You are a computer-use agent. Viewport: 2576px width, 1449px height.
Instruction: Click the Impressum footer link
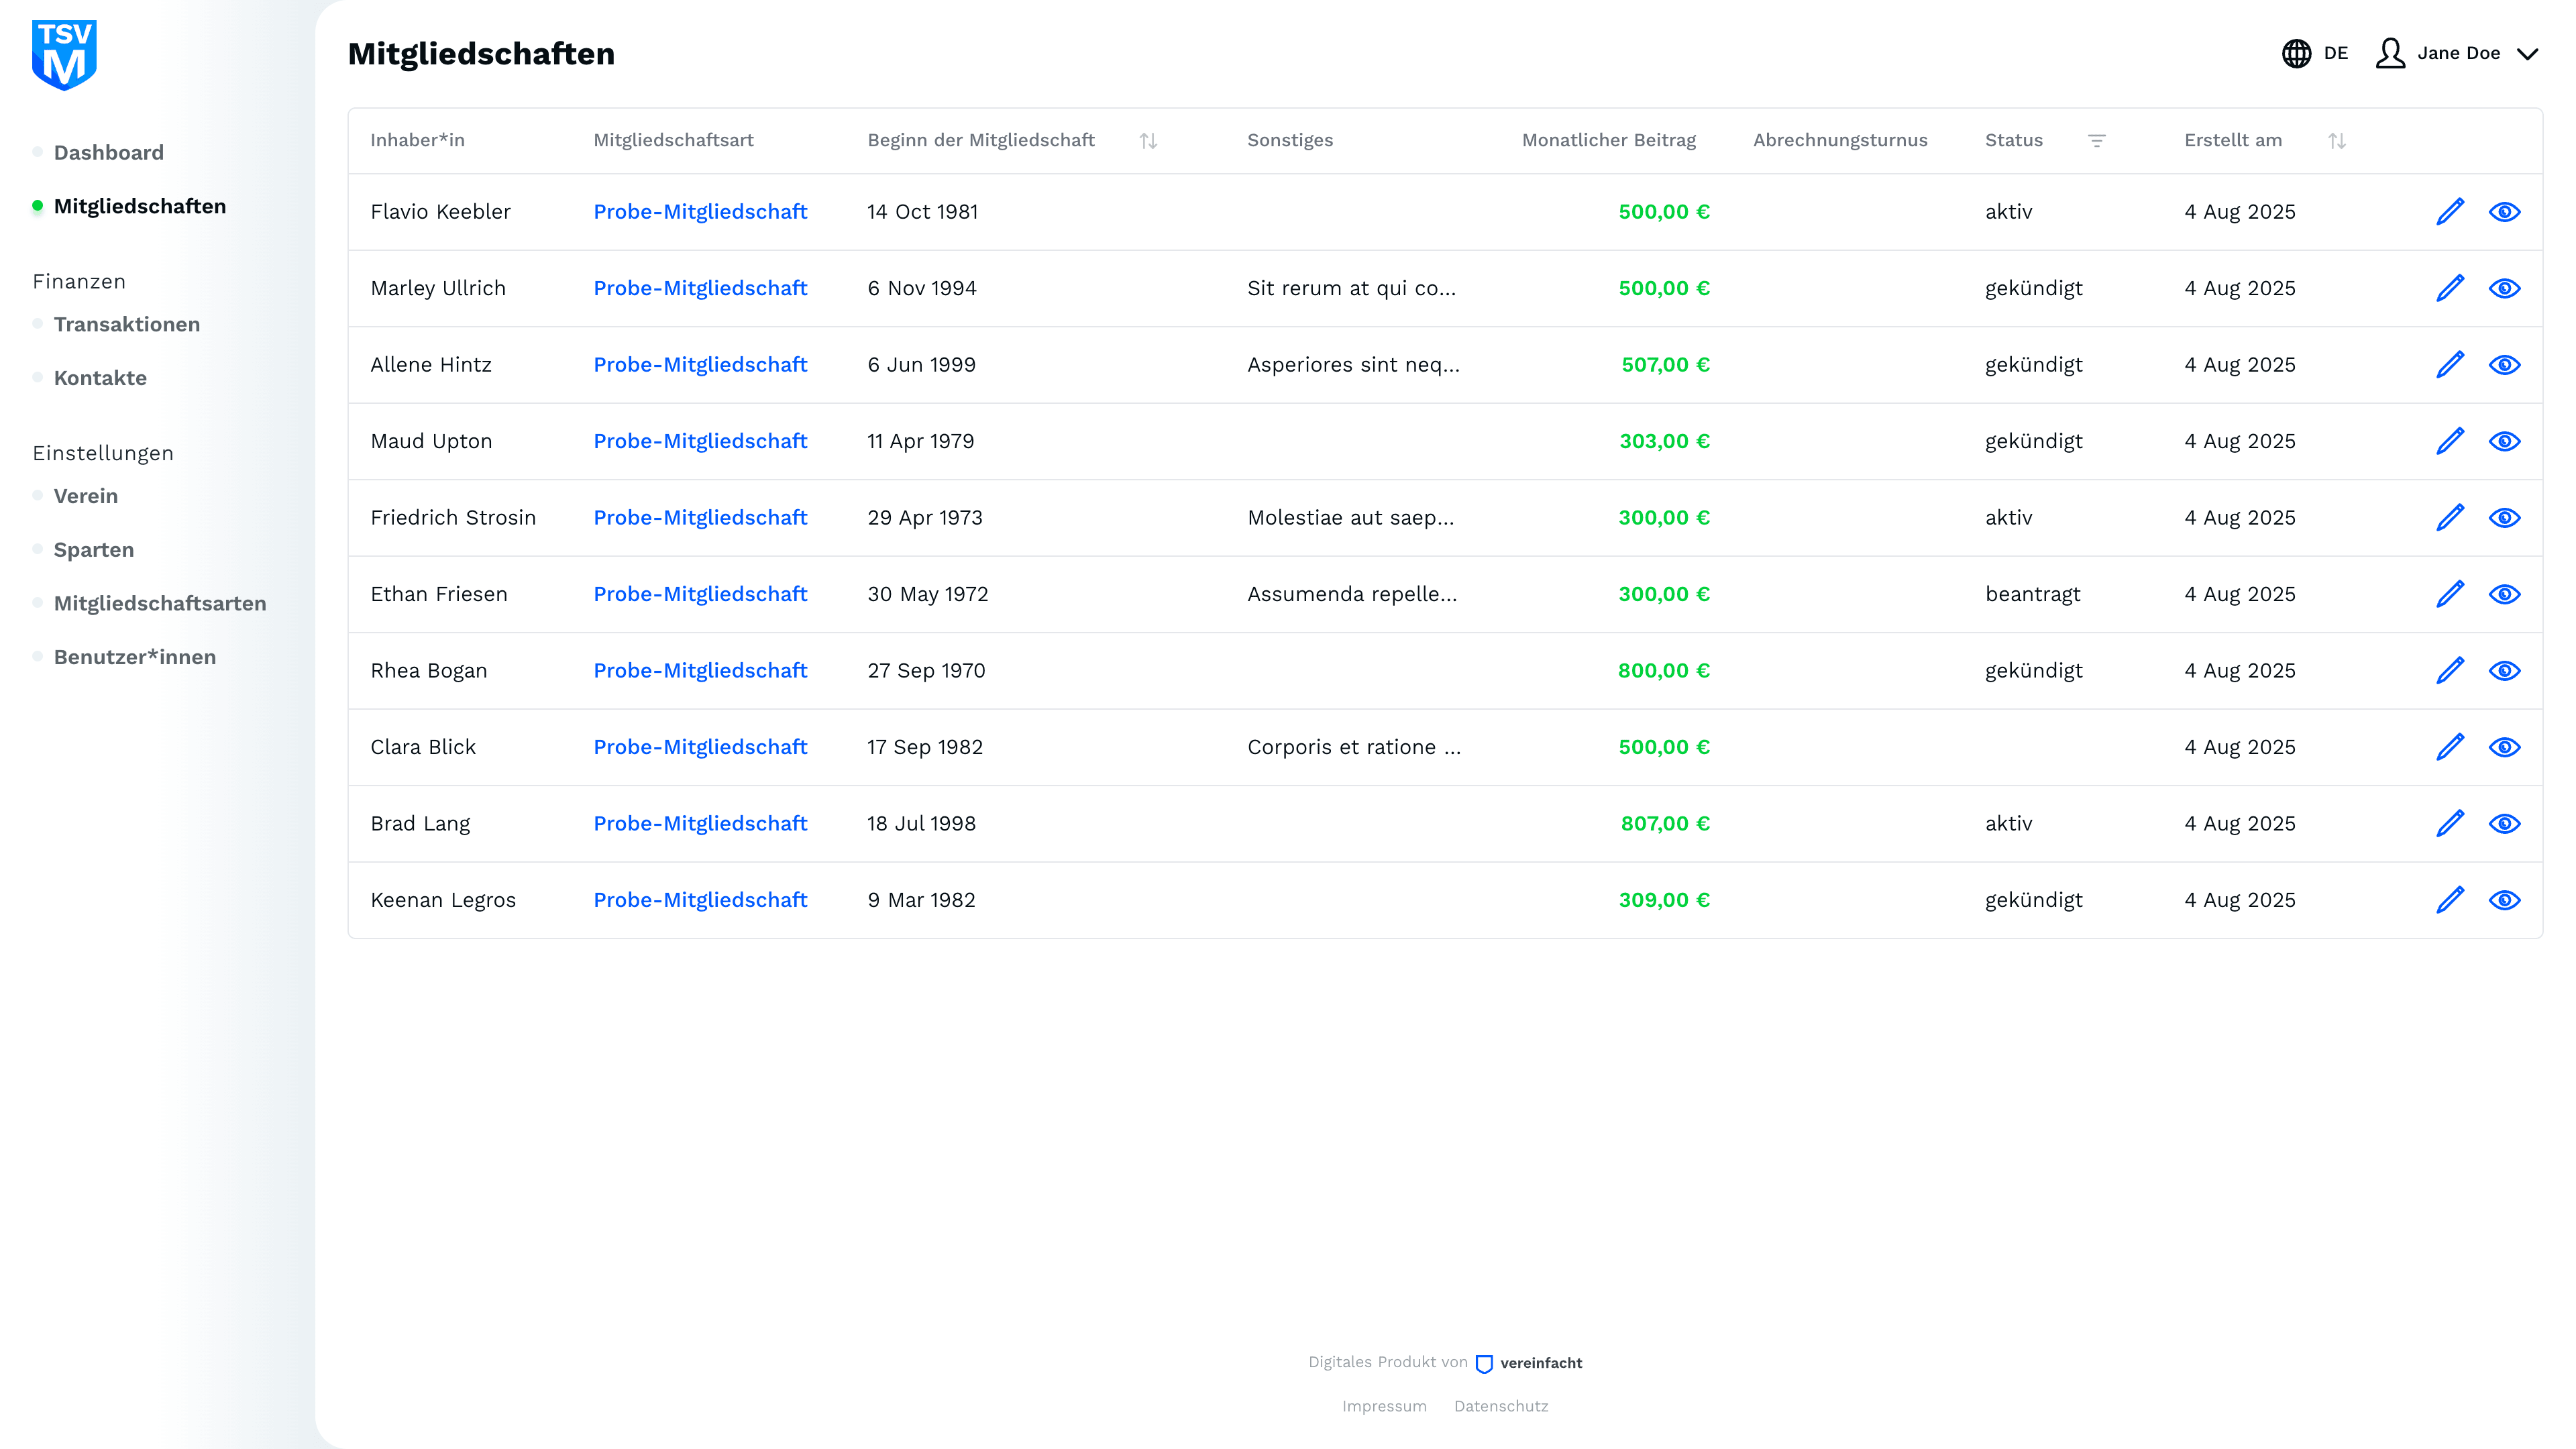[x=1384, y=1406]
